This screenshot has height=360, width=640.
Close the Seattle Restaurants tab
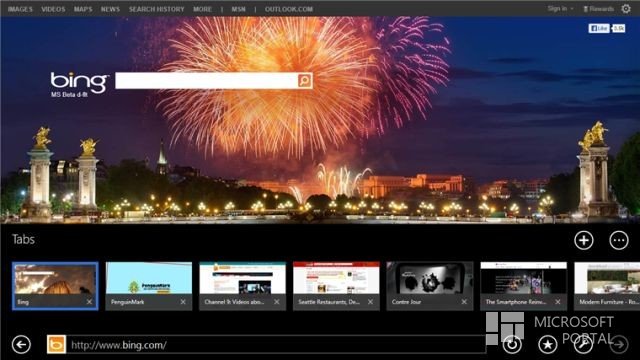click(370, 302)
